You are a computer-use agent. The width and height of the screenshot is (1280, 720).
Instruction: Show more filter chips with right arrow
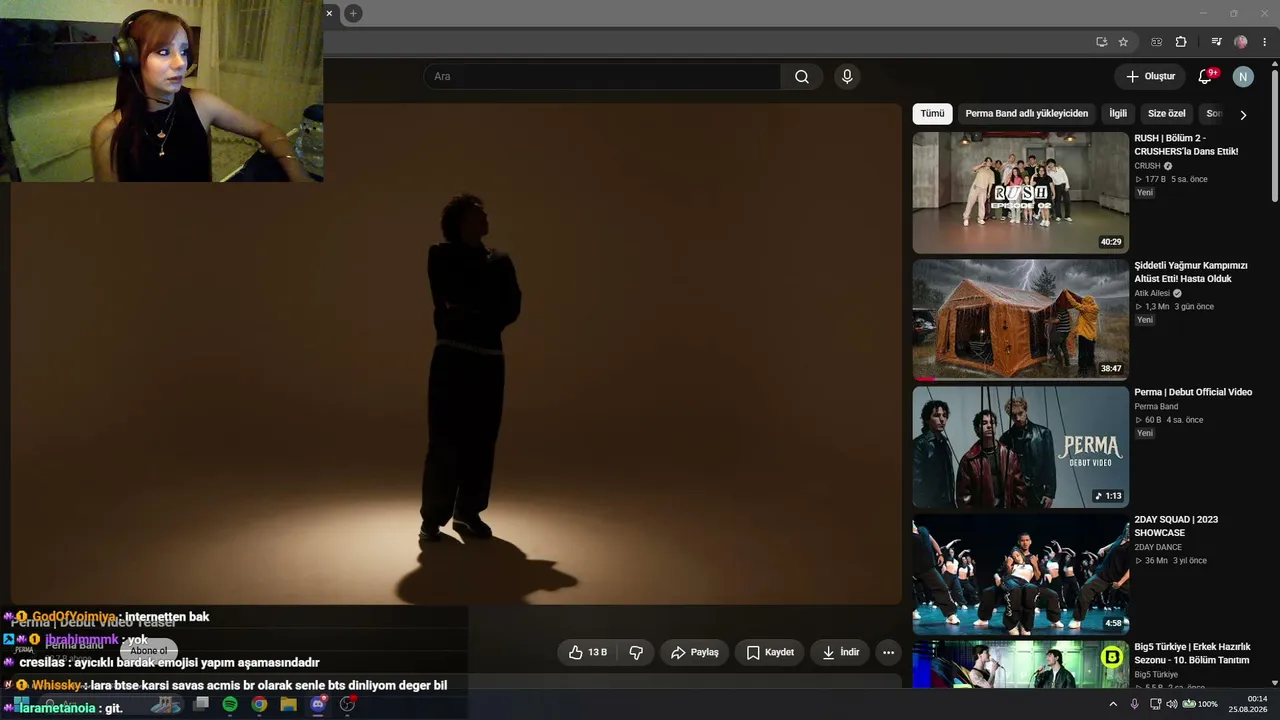coord(1243,115)
